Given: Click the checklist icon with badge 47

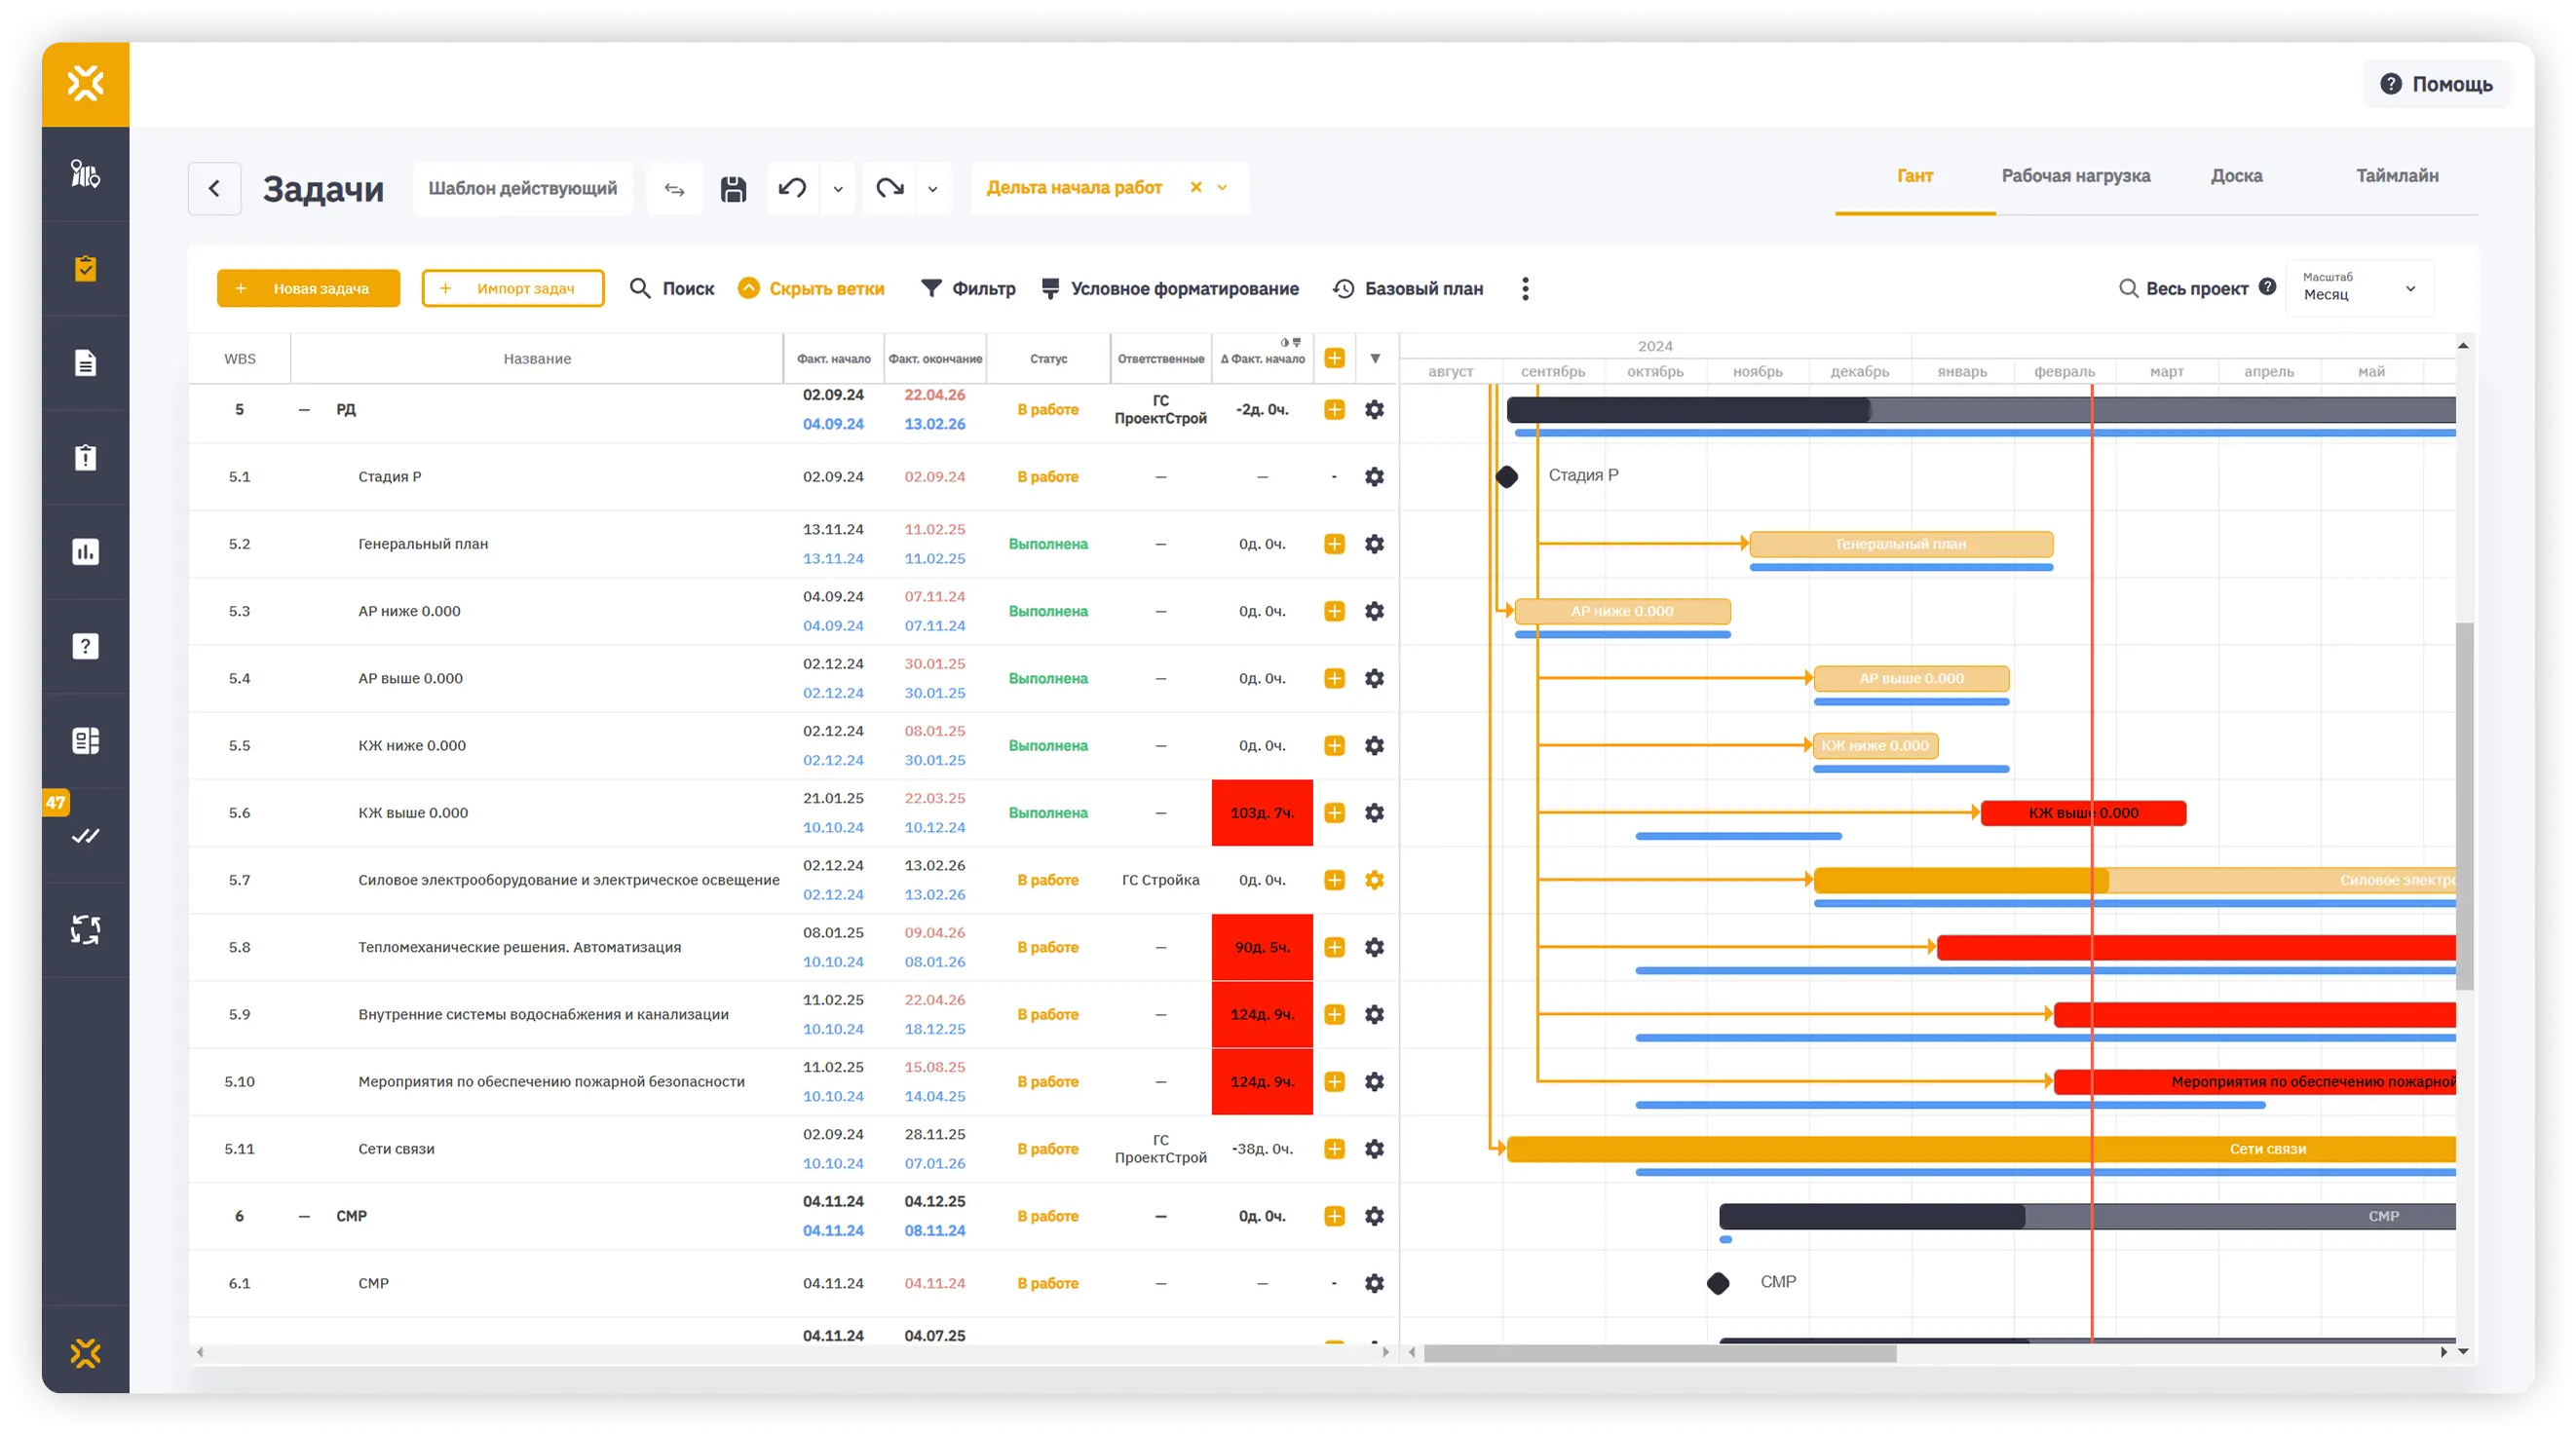Looking at the screenshot, I should coord(85,835).
